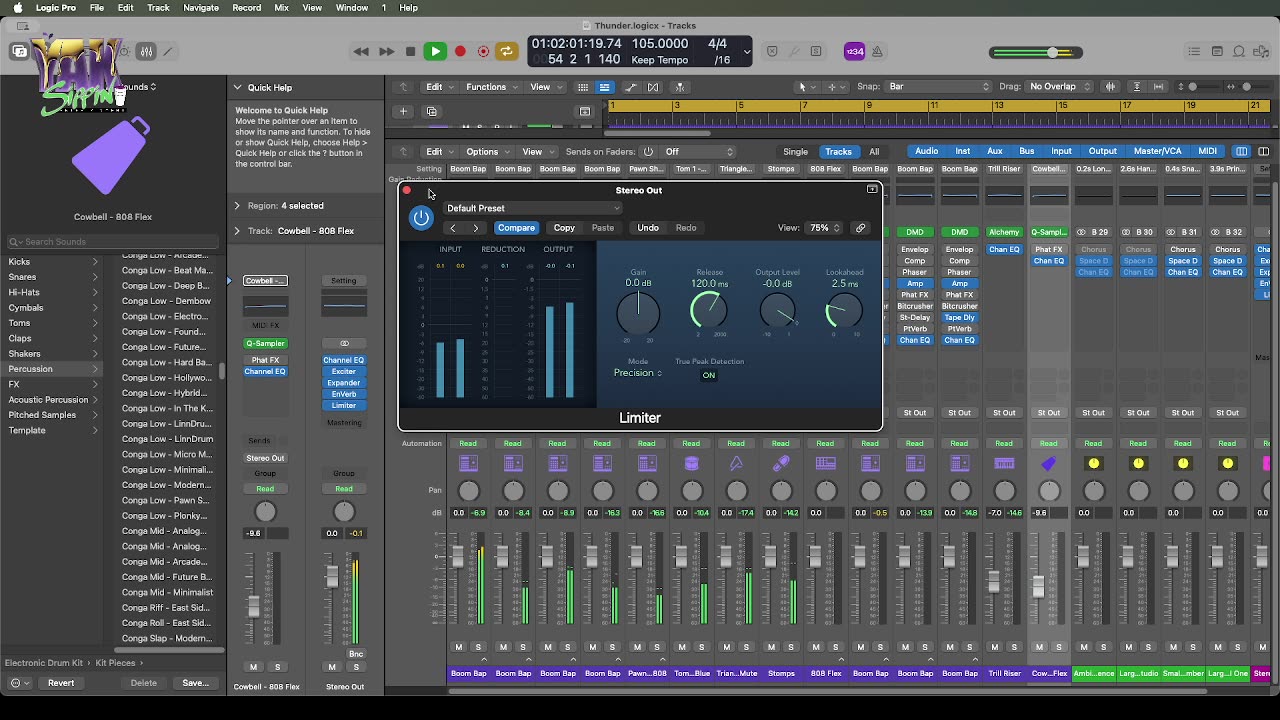The width and height of the screenshot is (1280, 720).
Task: Toggle the yellow Cycle mode button
Action: pos(507,52)
